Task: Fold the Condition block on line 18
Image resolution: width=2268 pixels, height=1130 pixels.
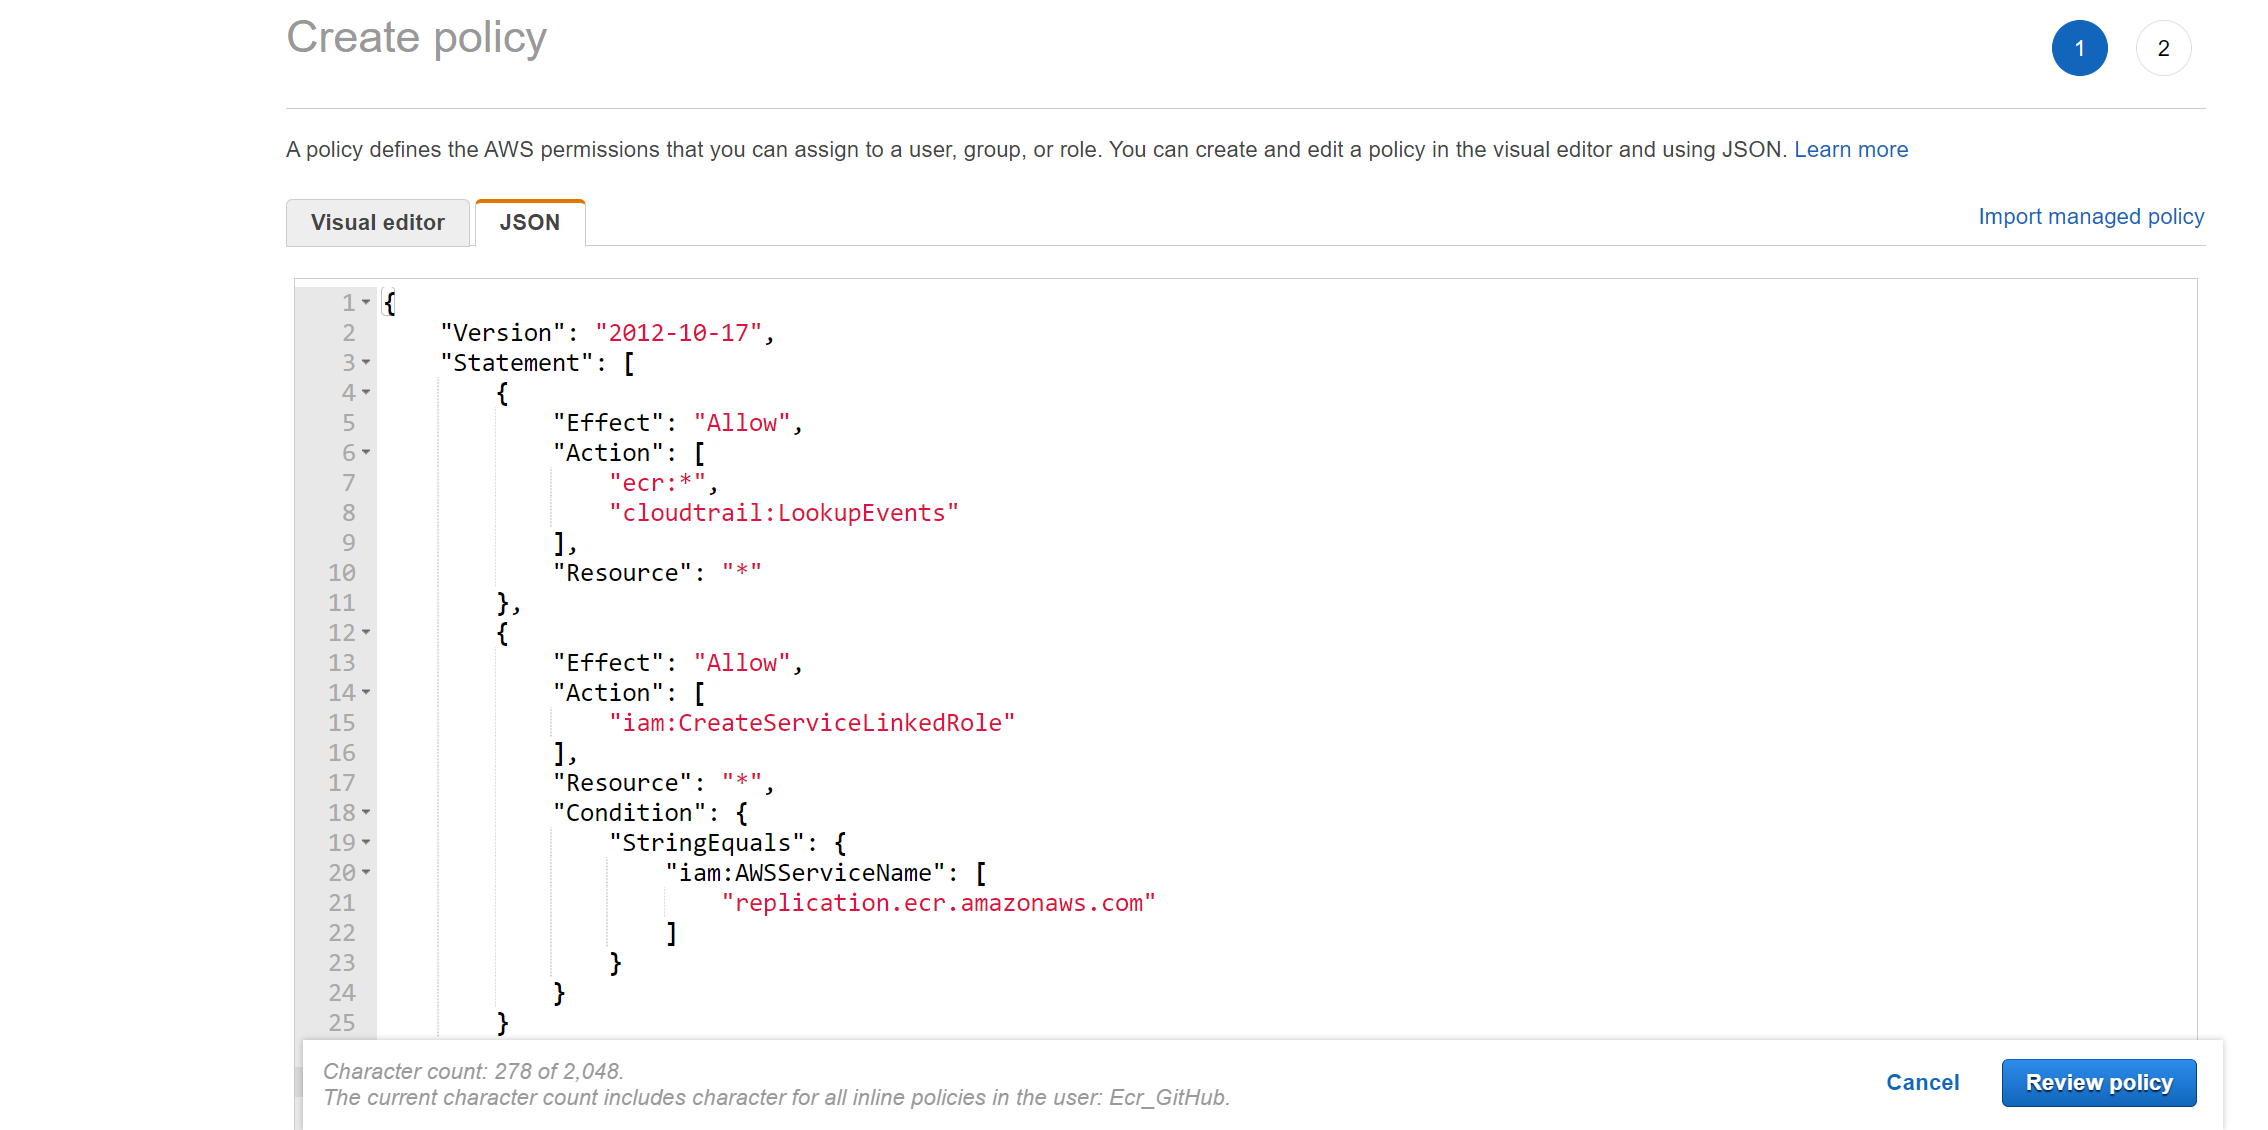Action: pos(366,812)
